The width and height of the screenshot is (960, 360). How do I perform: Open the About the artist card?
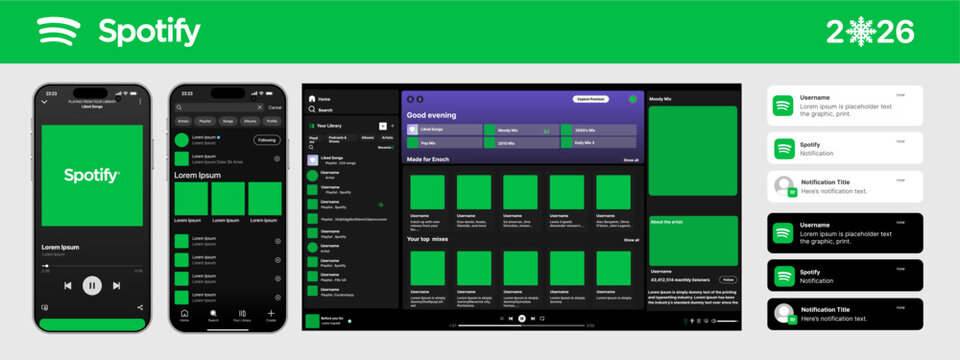[x=693, y=241]
